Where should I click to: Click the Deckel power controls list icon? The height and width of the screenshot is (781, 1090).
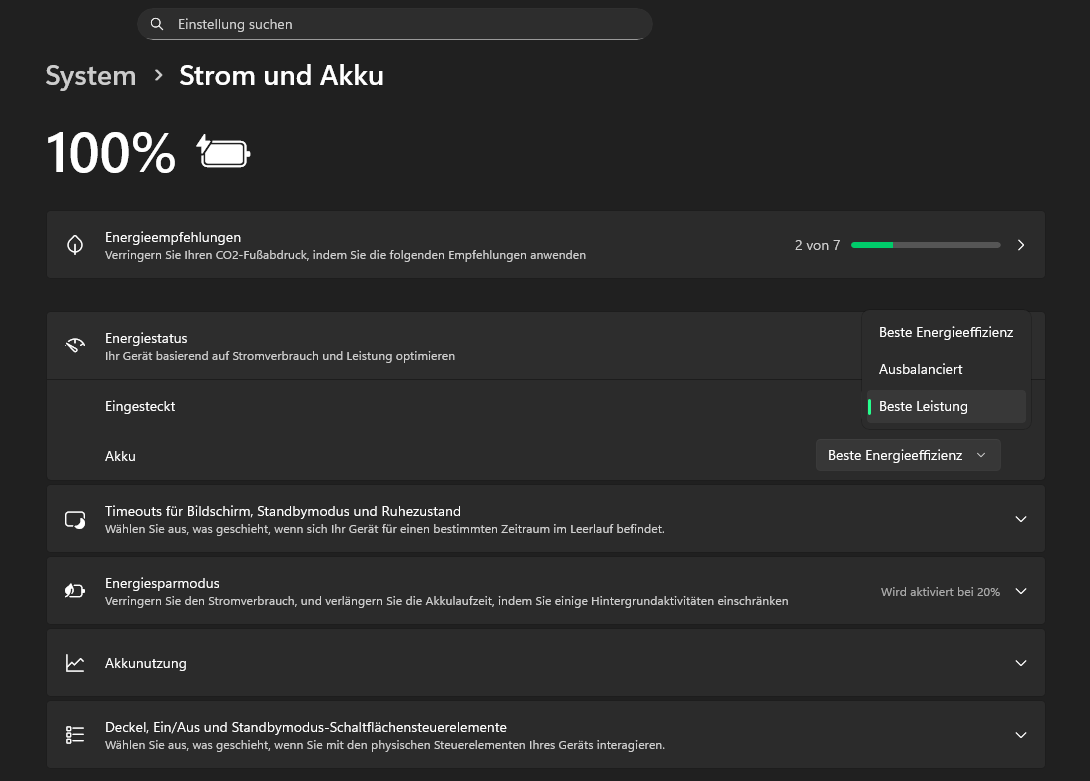point(75,735)
